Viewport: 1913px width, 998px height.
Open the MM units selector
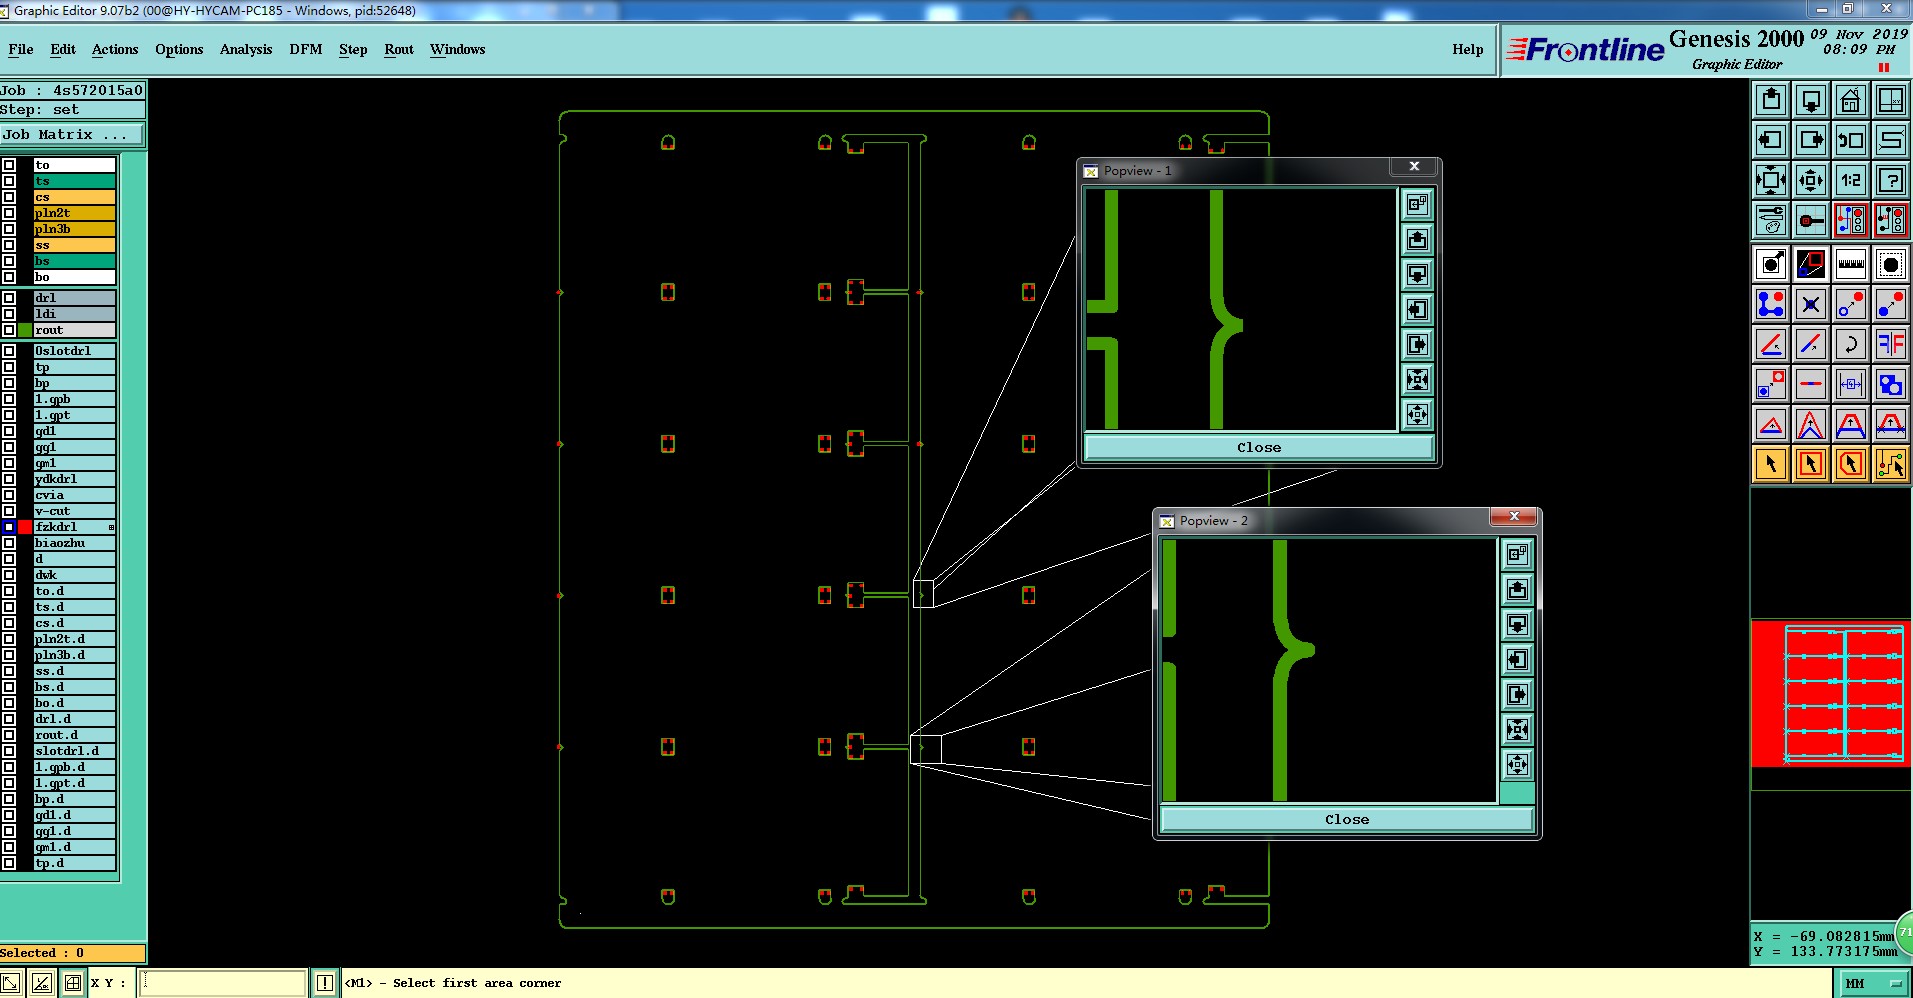[1873, 983]
